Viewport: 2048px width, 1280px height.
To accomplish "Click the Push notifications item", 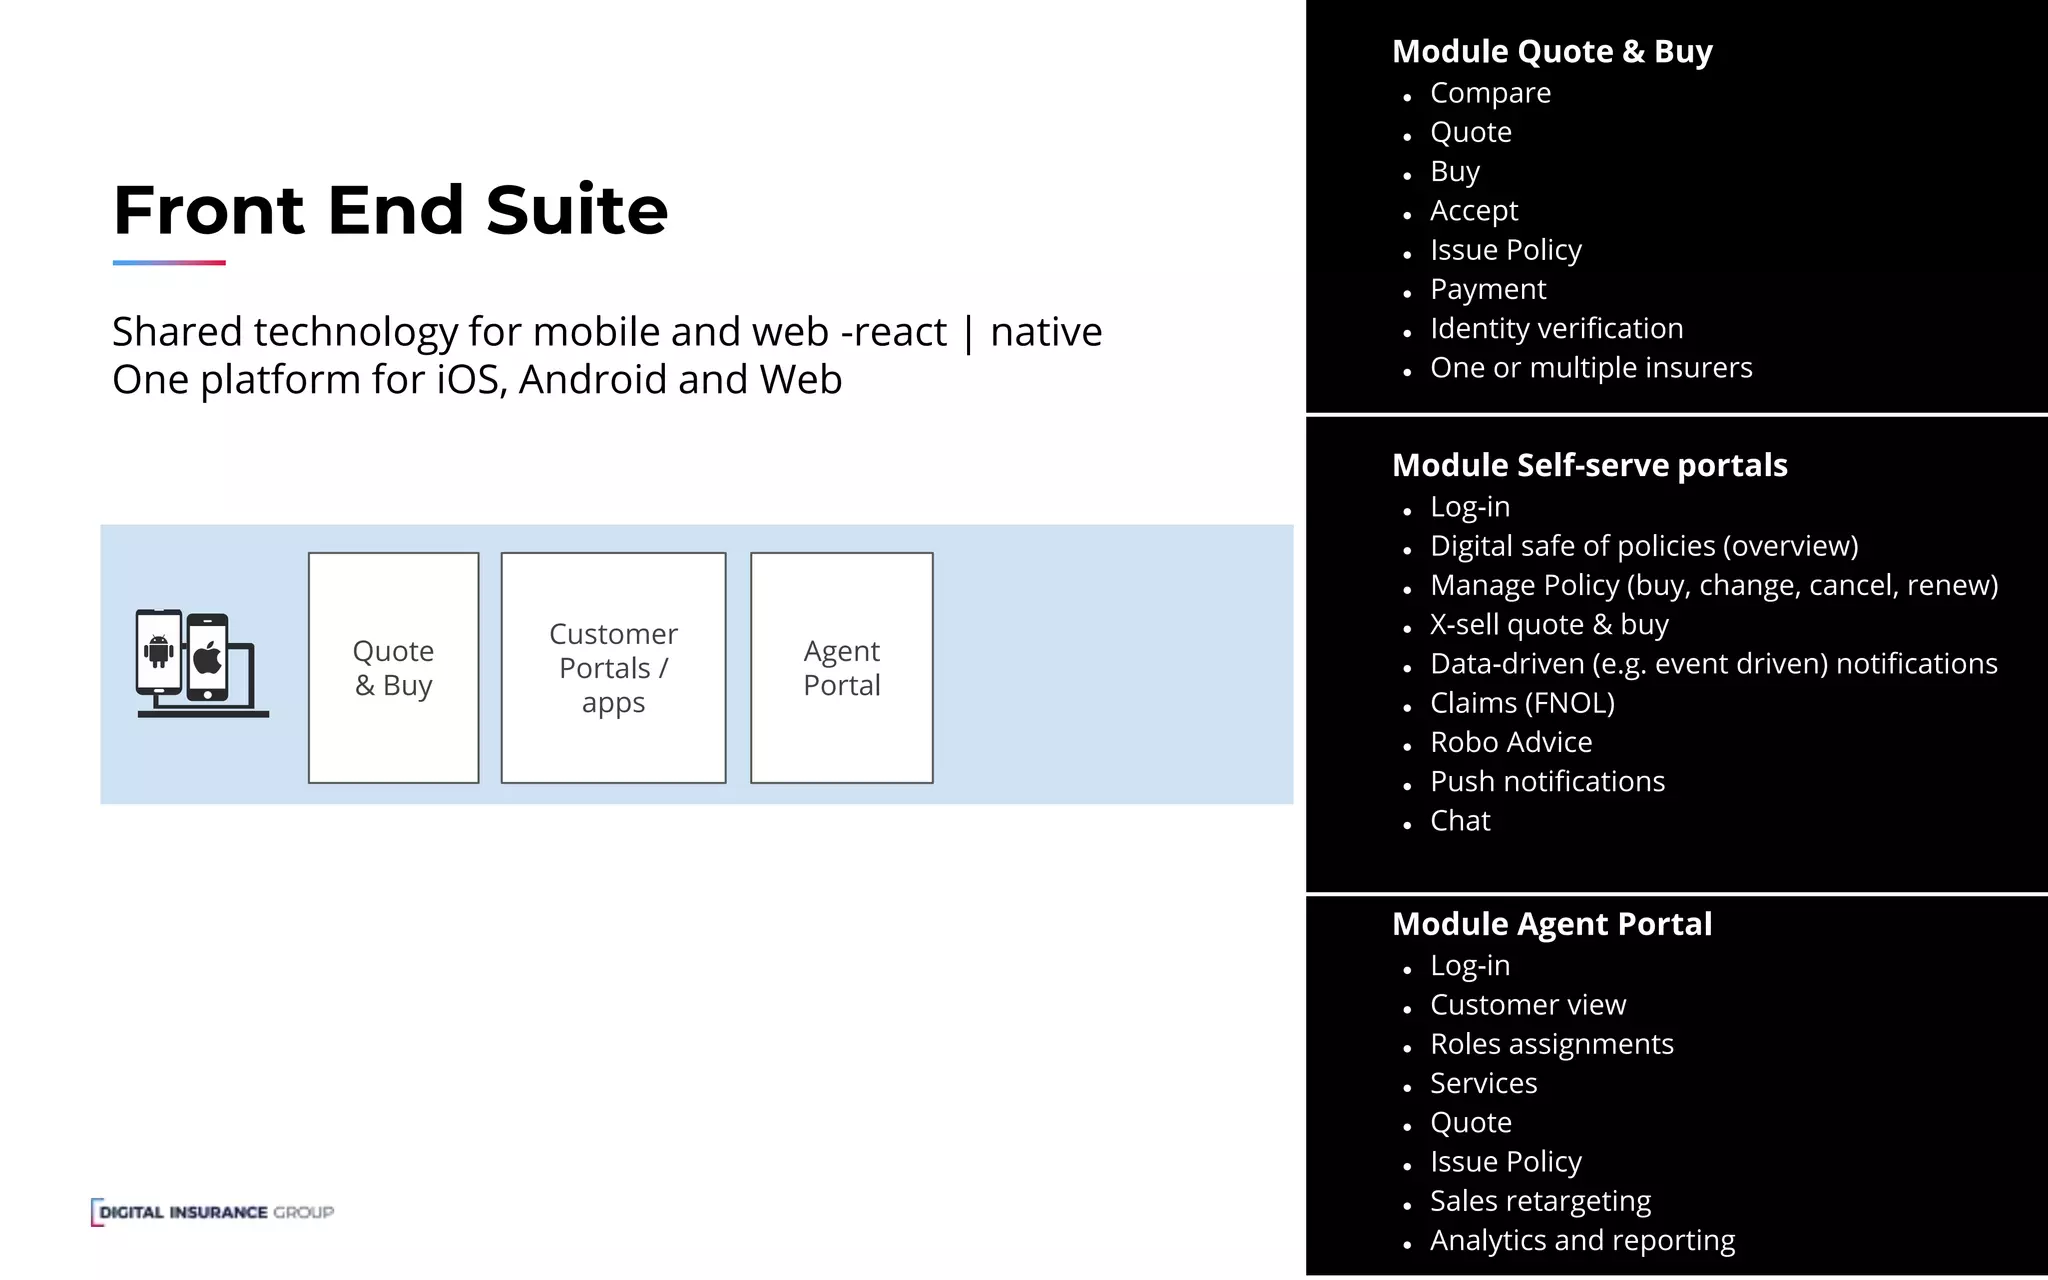I will 1547,781.
